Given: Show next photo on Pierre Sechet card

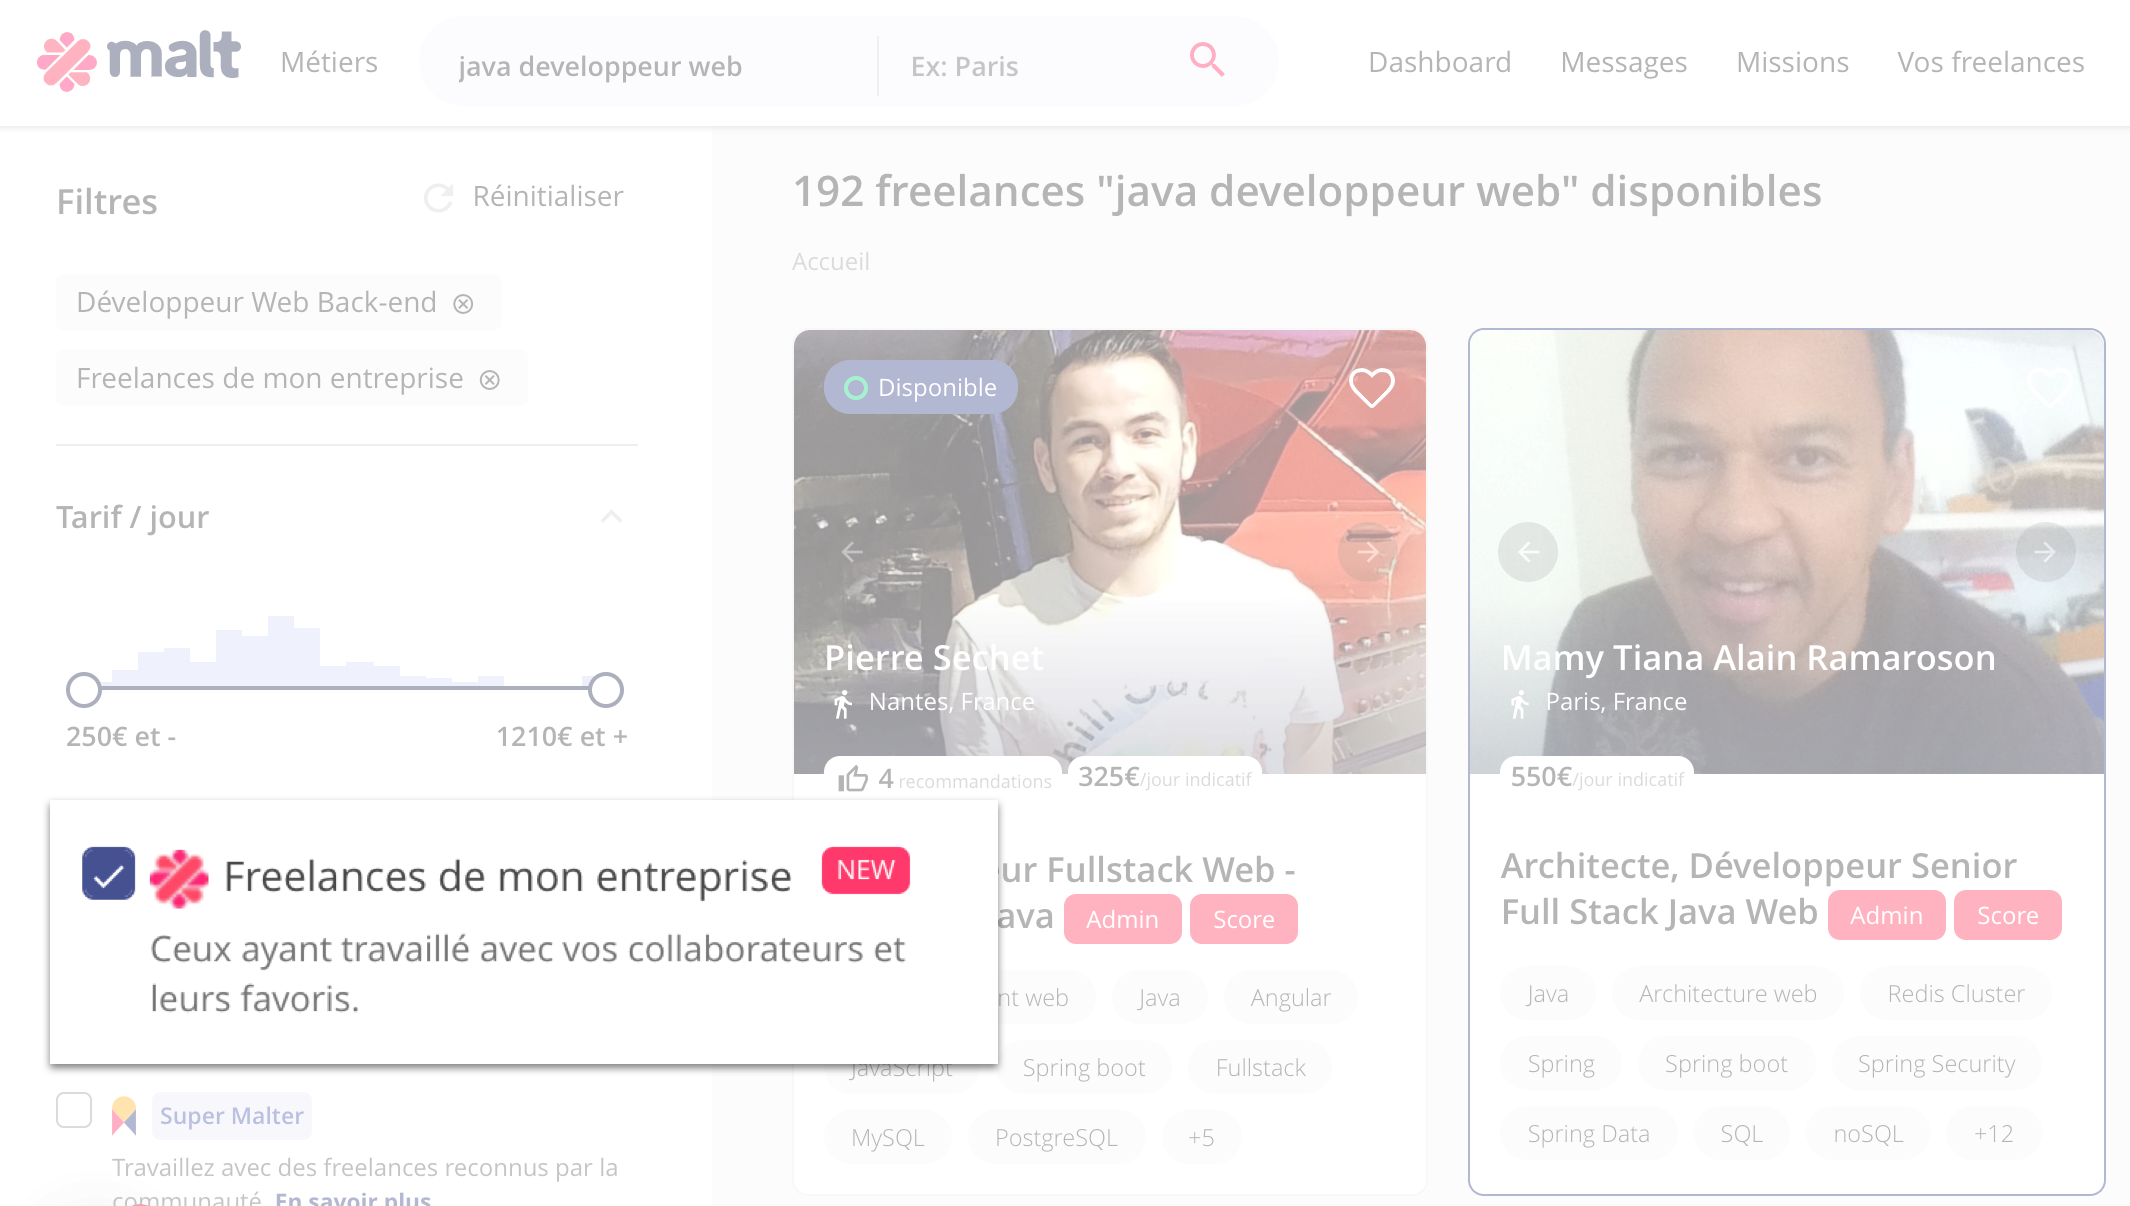Looking at the screenshot, I should [1368, 552].
